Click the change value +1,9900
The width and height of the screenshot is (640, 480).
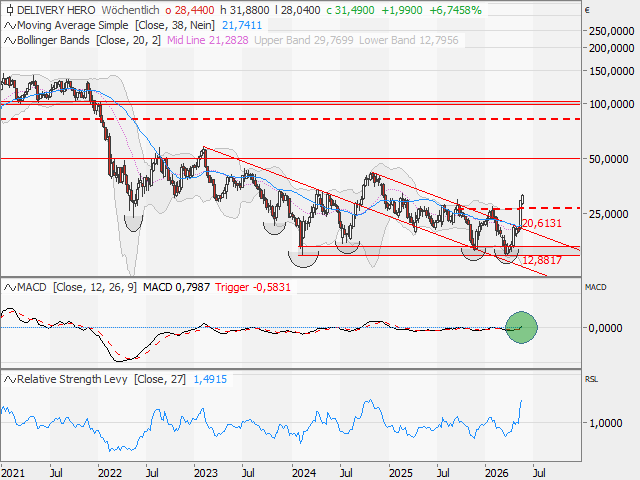coord(402,10)
